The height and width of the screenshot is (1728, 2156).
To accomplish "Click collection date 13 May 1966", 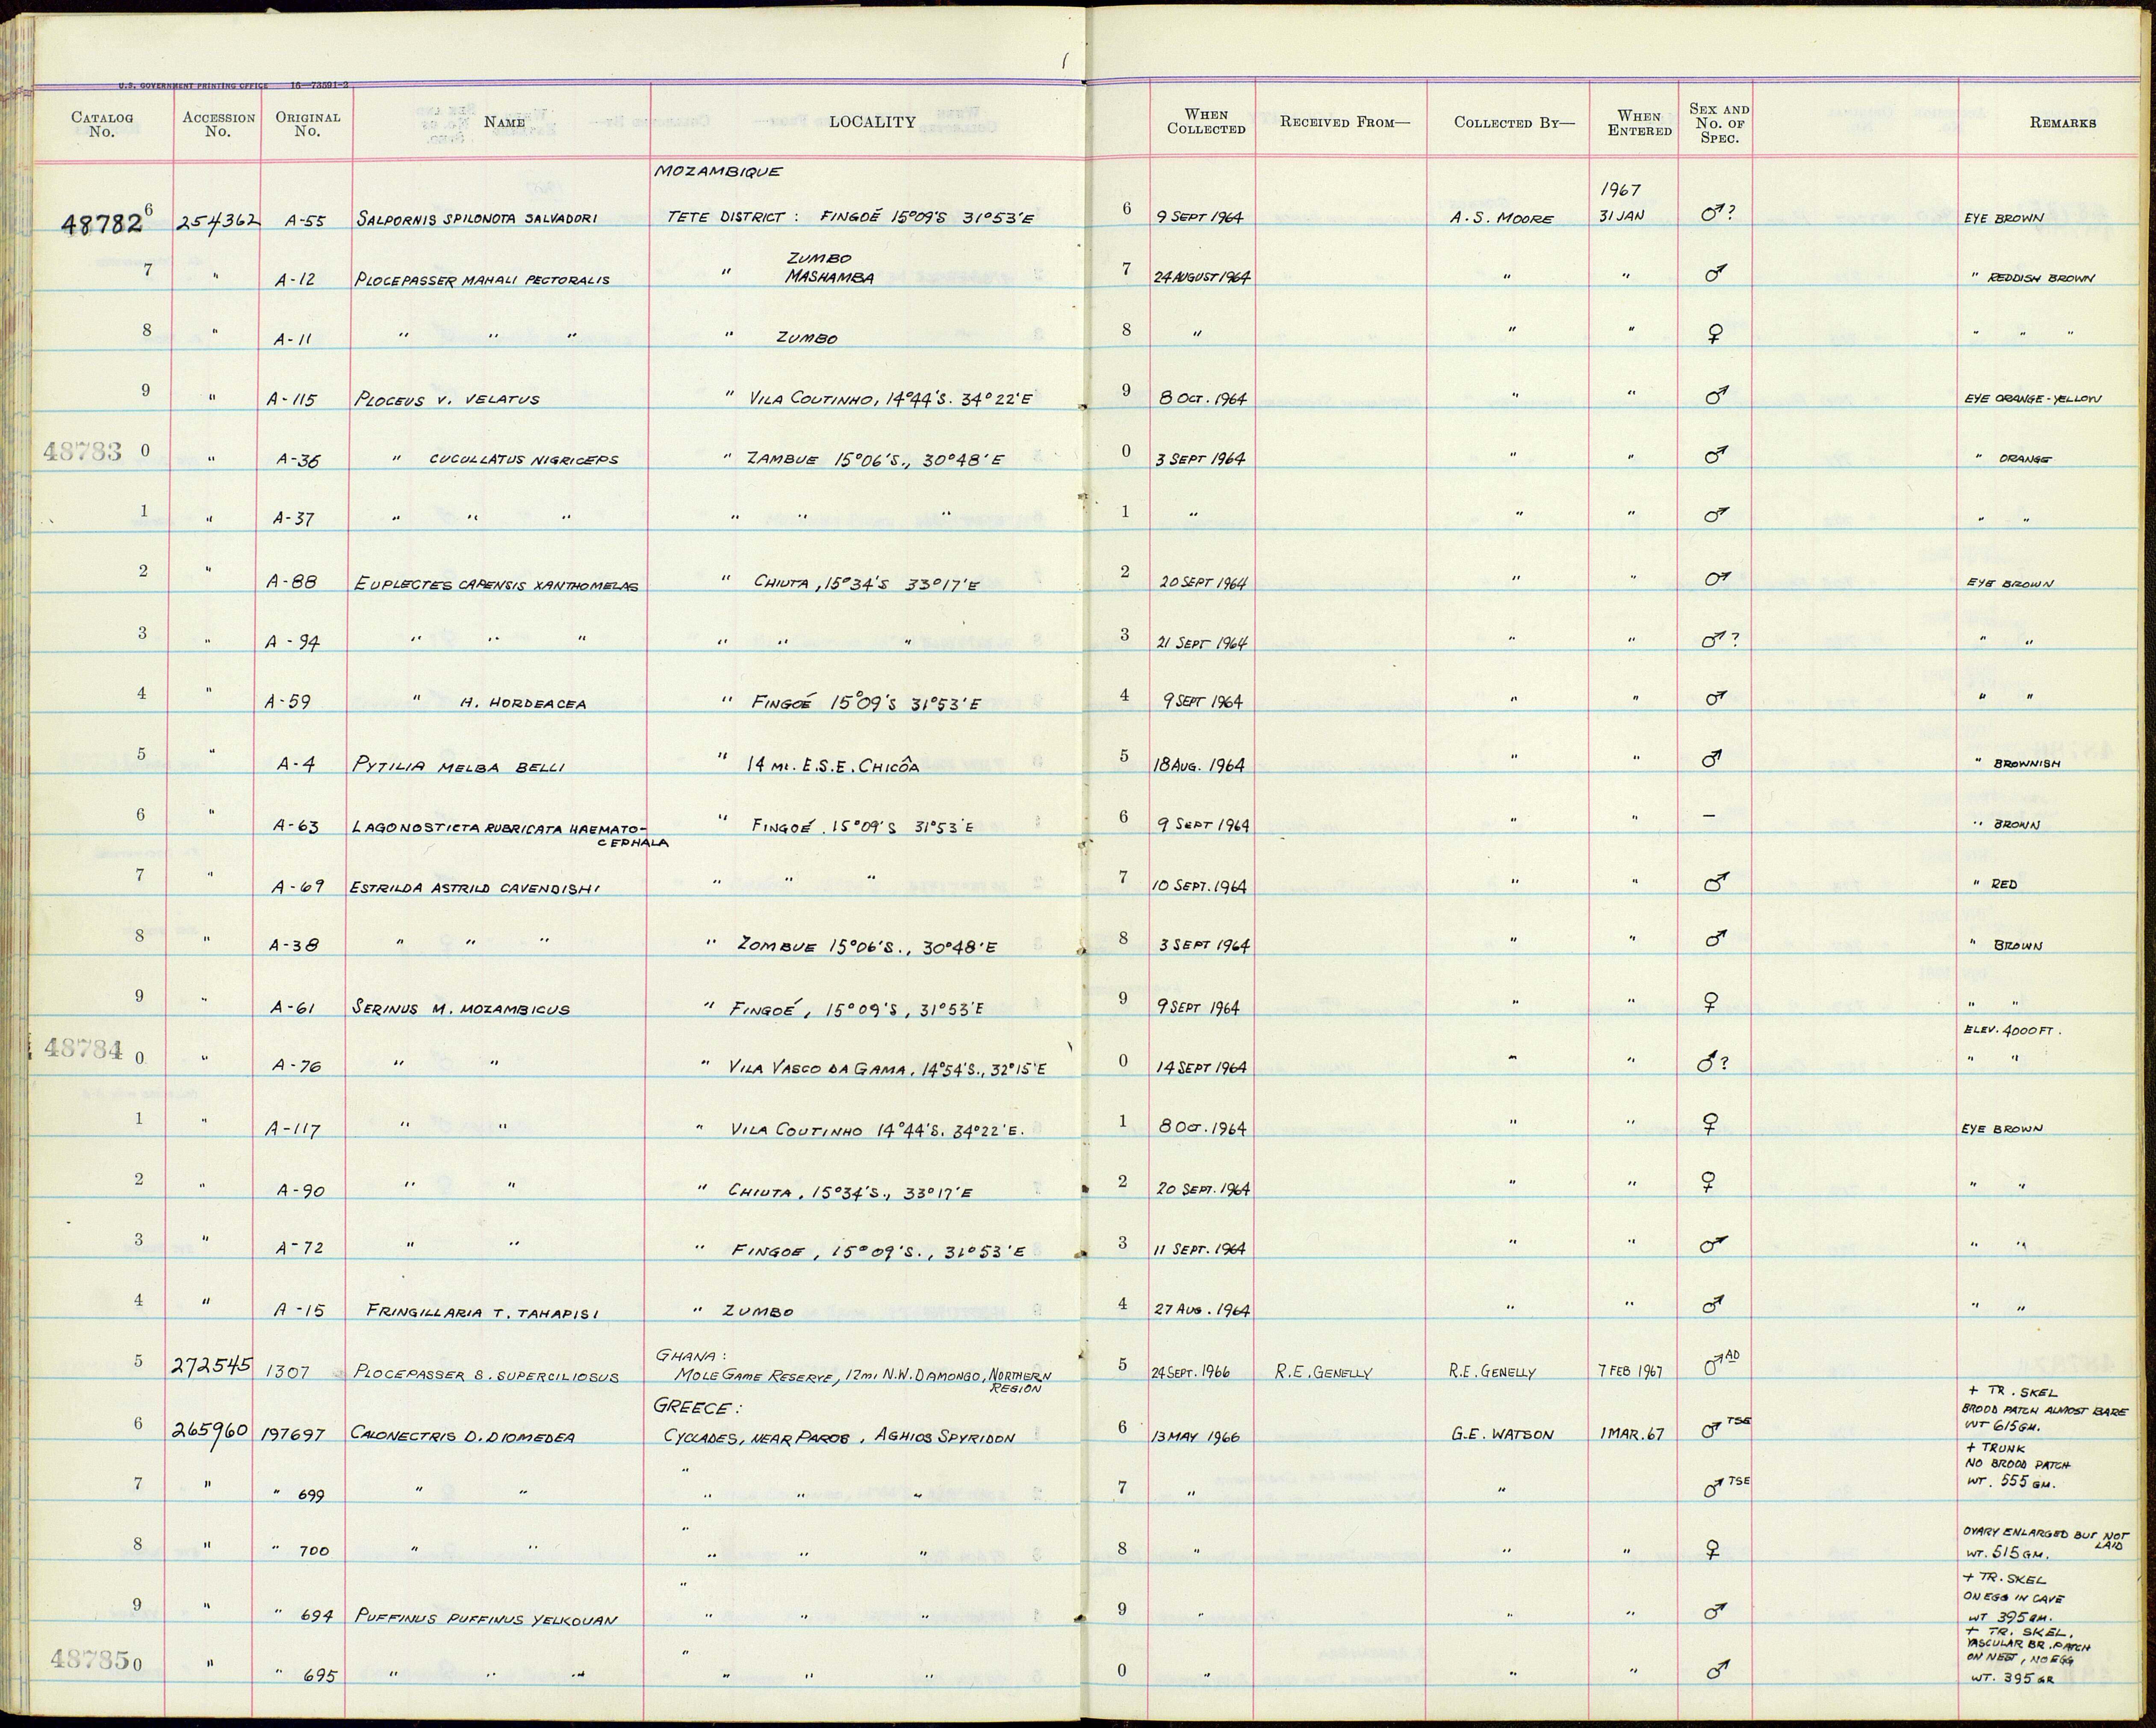I will click(1195, 1437).
